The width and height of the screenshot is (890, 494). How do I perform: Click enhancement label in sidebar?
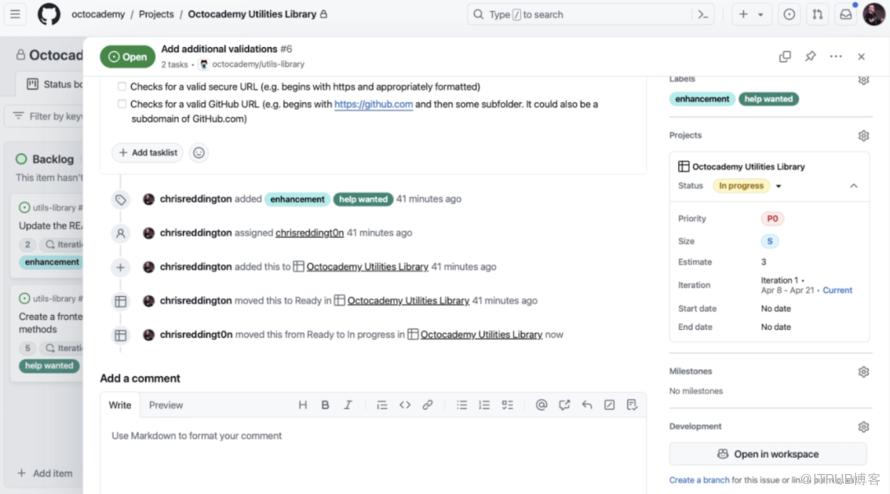pos(702,99)
